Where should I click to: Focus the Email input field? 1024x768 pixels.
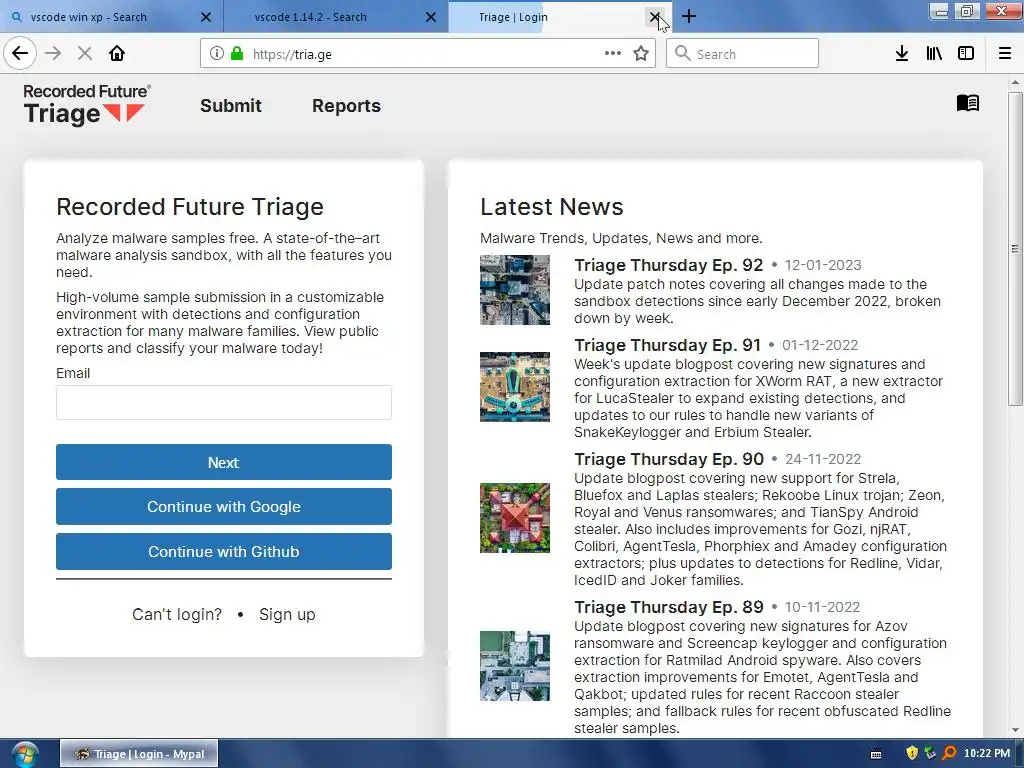click(x=224, y=402)
